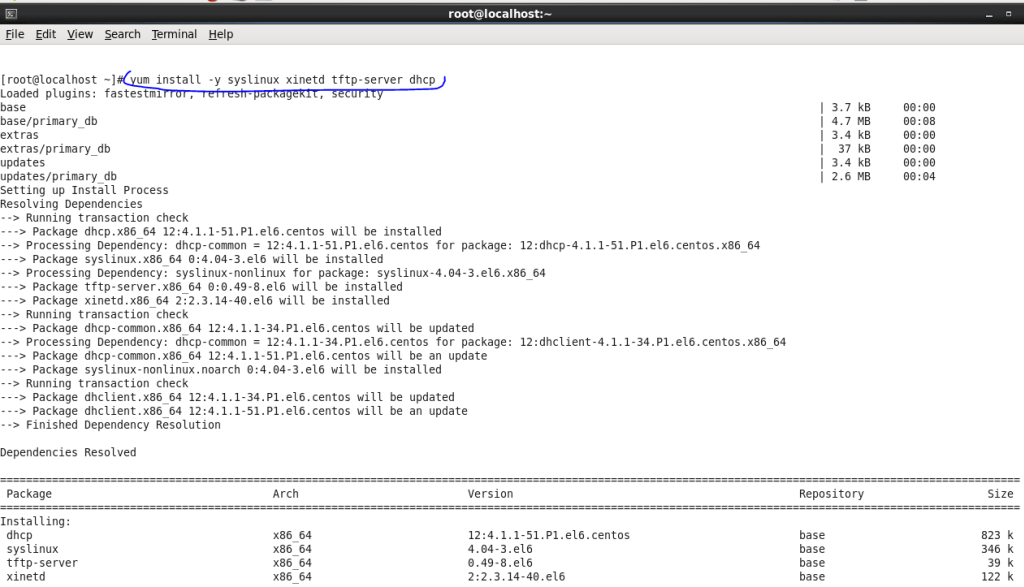Screen dimensions: 1024x587
Task: Click the Package column header
Action: [x=29, y=494]
